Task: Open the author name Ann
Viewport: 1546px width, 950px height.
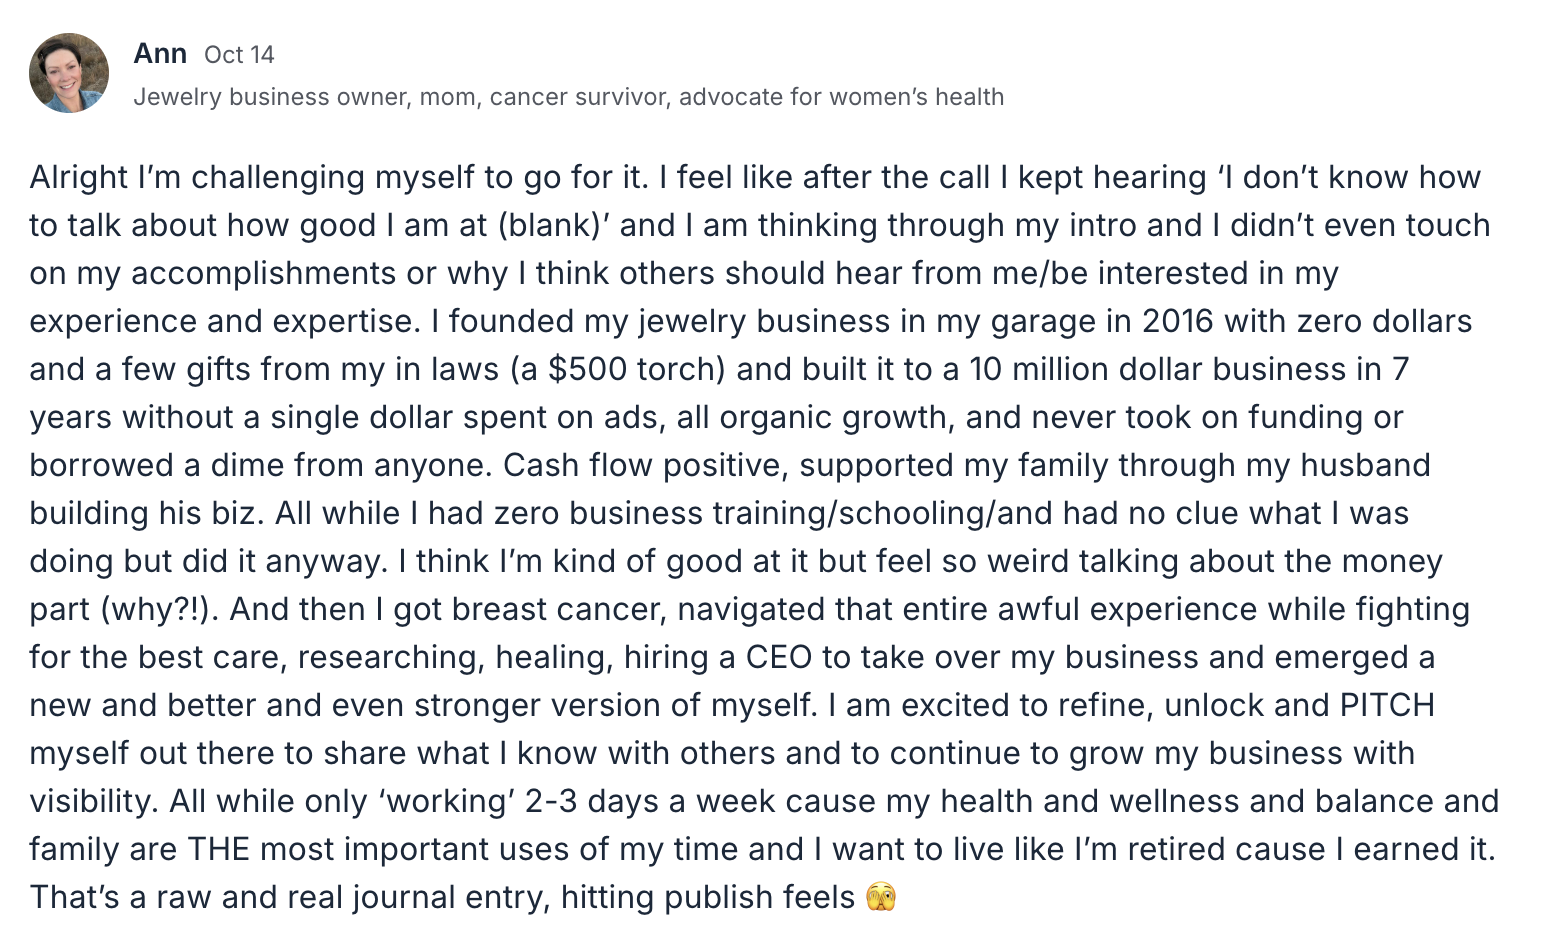Action: pyautogui.click(x=160, y=54)
